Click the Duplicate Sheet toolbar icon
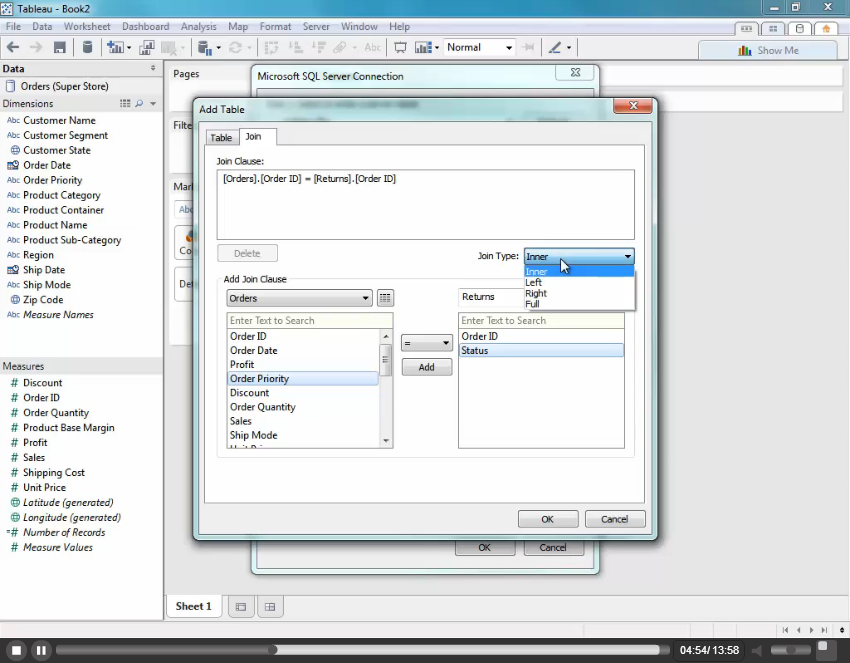 click(x=146, y=48)
